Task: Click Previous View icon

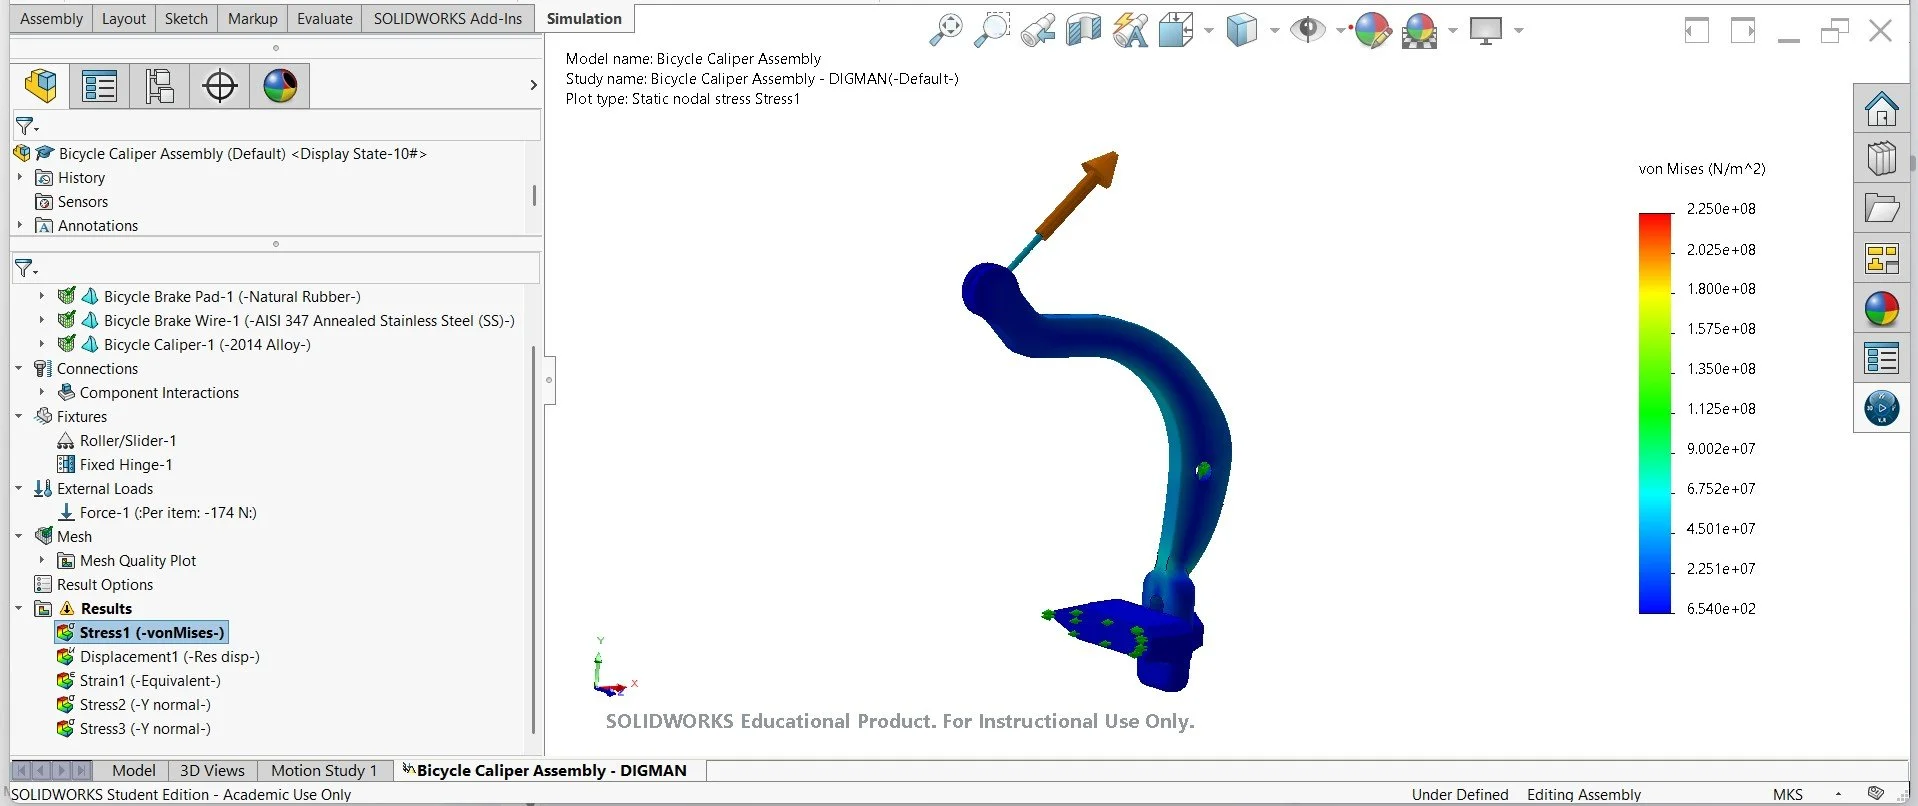Action: (1038, 30)
